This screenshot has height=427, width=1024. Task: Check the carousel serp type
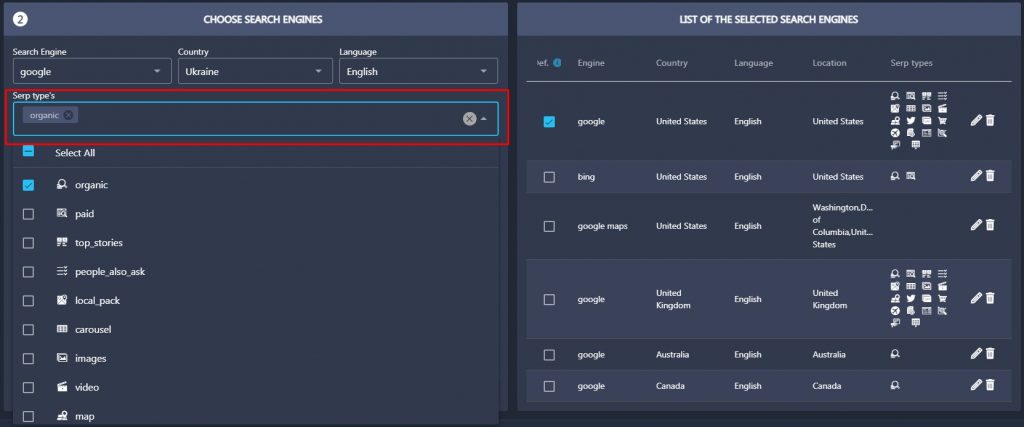[x=28, y=330]
